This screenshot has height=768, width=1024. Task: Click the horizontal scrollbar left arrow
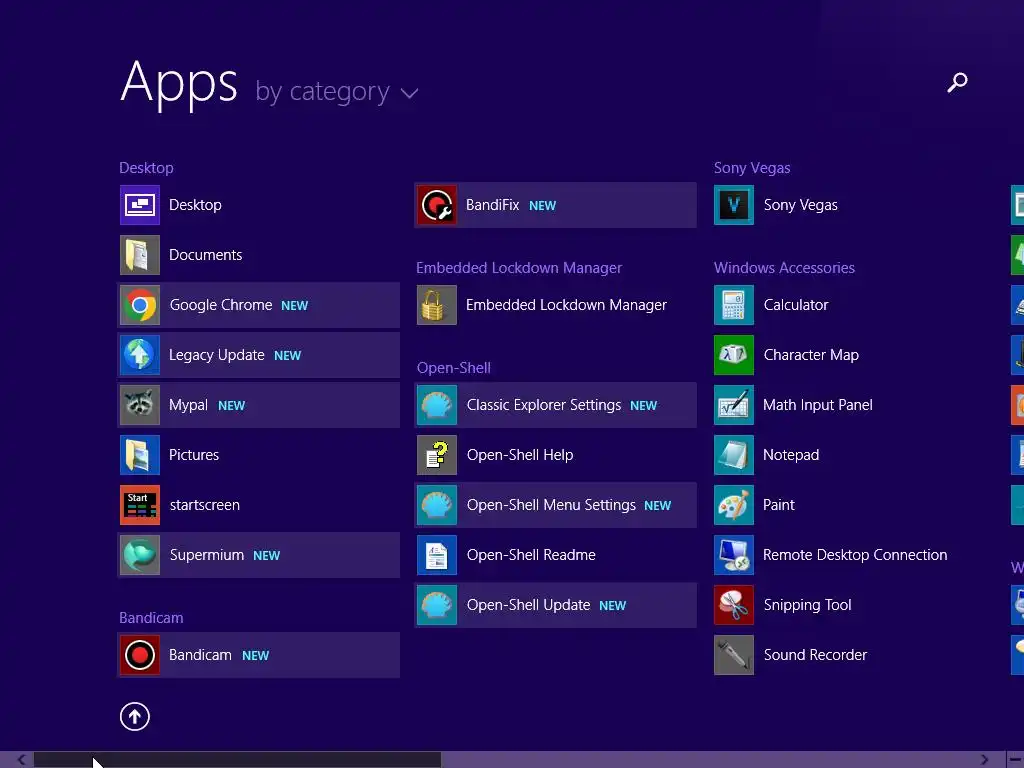(22, 760)
